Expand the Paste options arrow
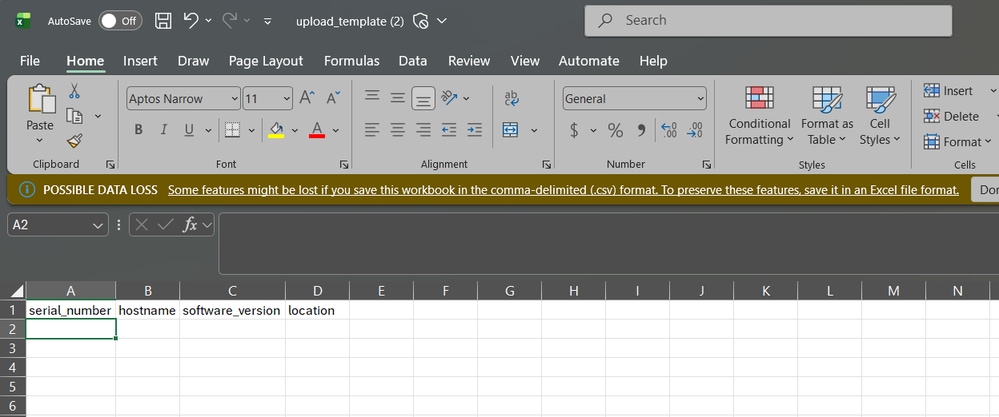 (x=40, y=141)
